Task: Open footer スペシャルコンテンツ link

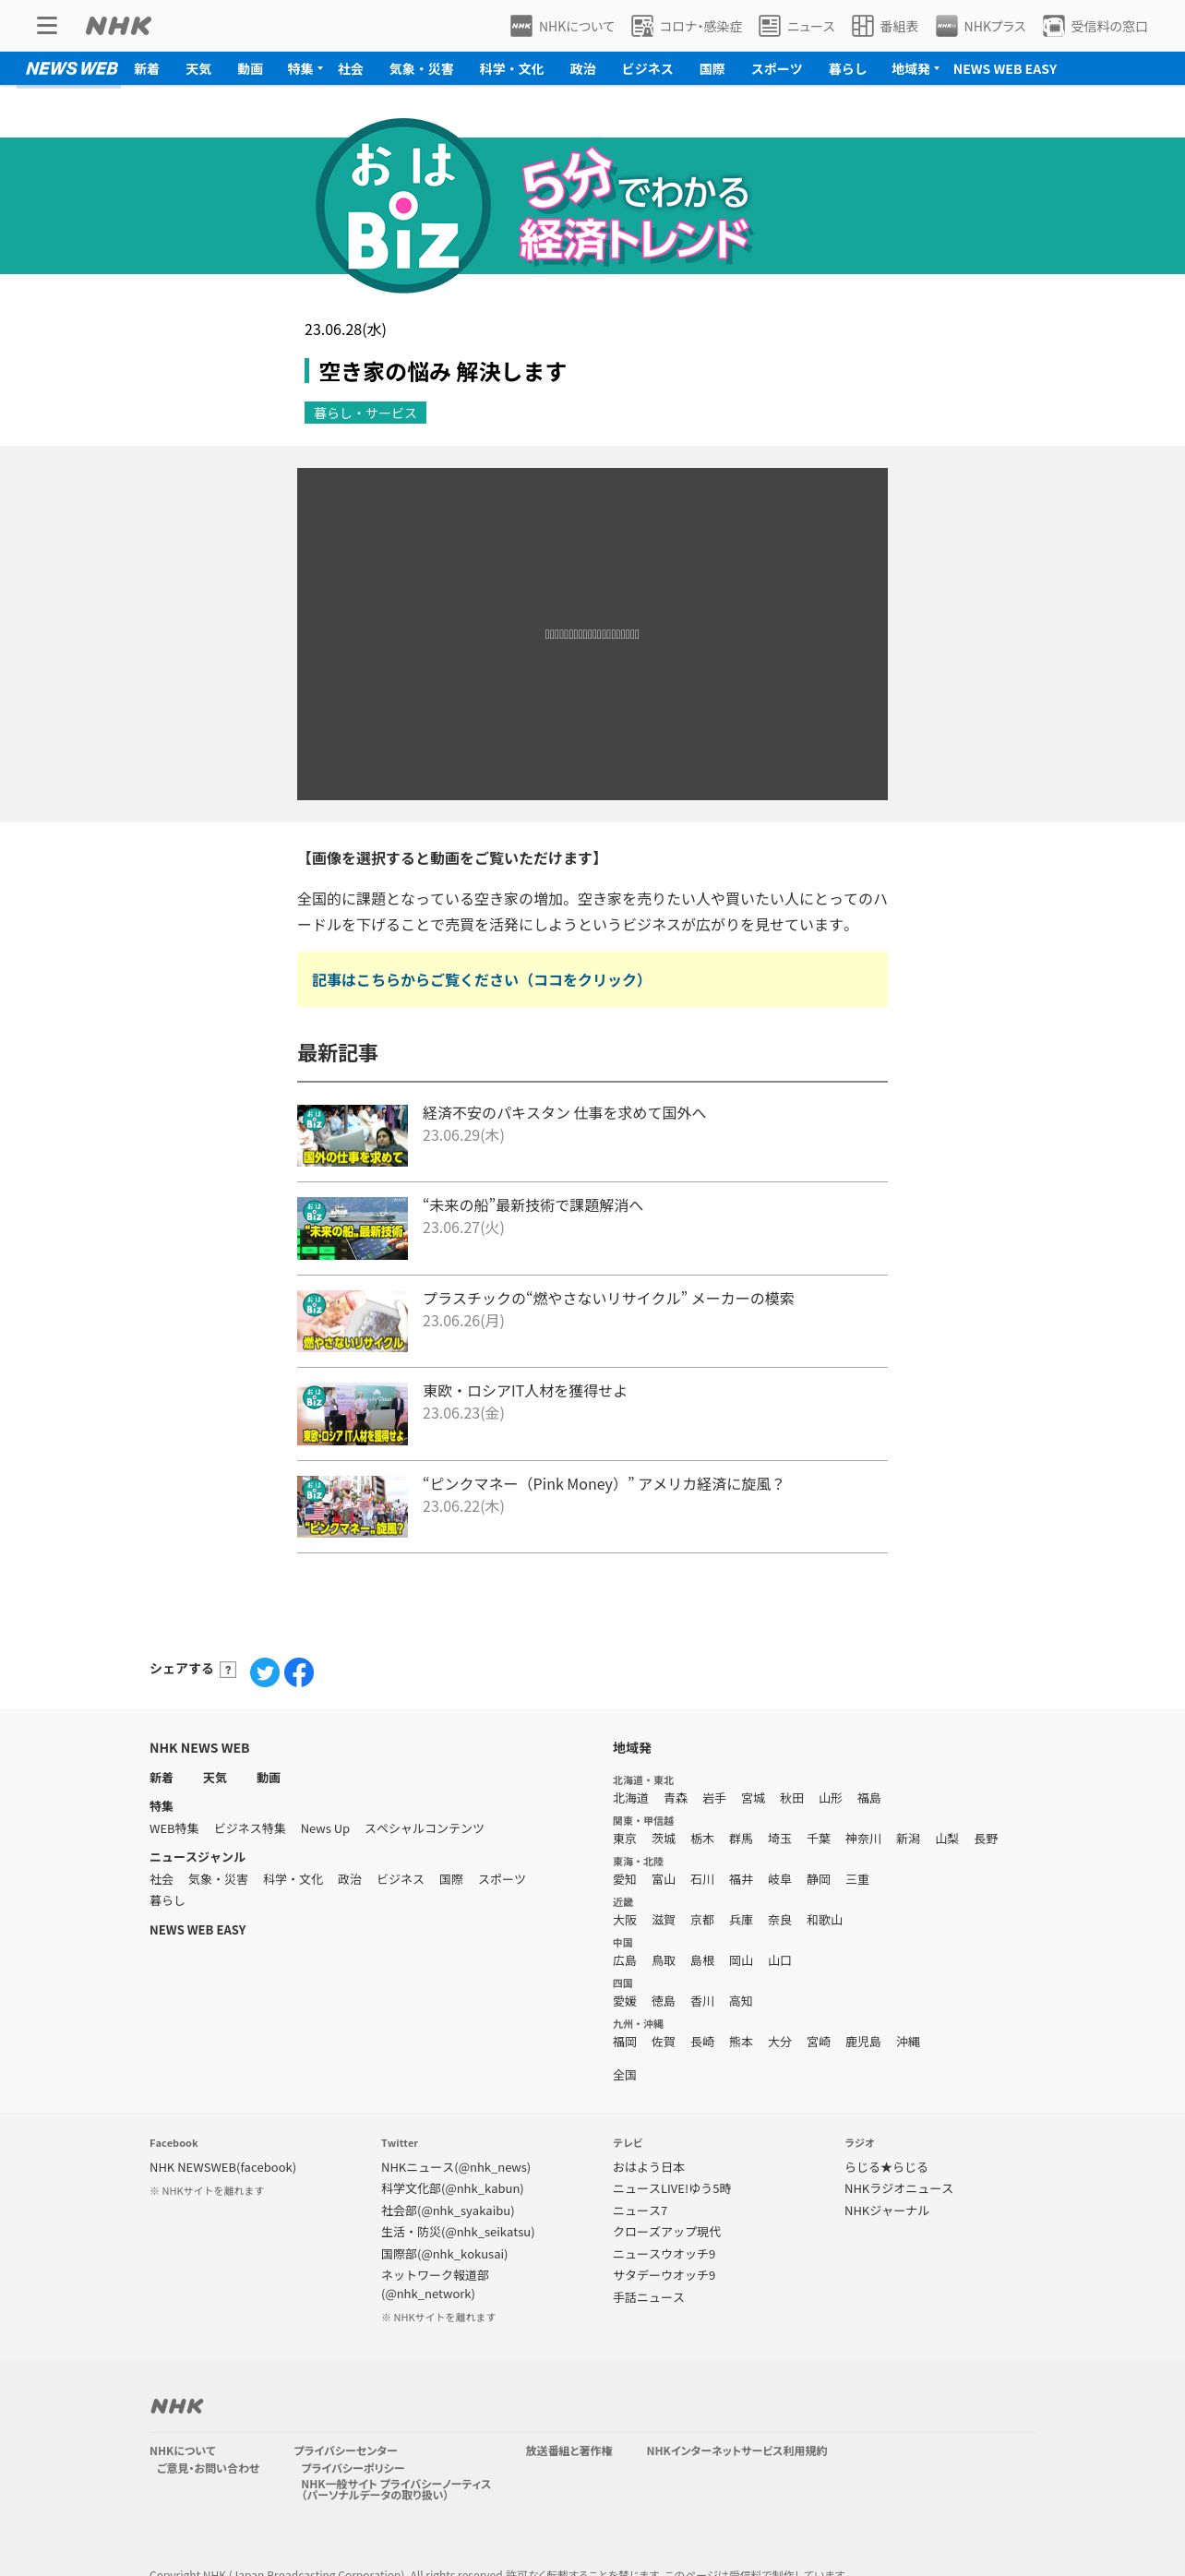Action: point(424,1829)
